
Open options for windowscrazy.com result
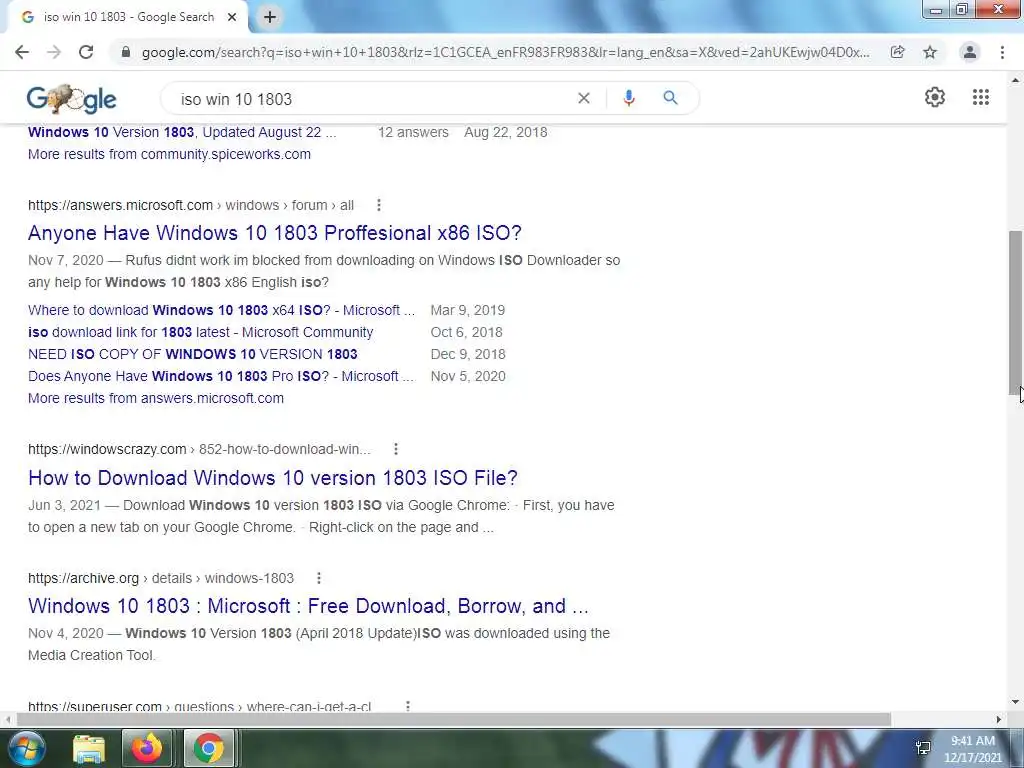(396, 449)
